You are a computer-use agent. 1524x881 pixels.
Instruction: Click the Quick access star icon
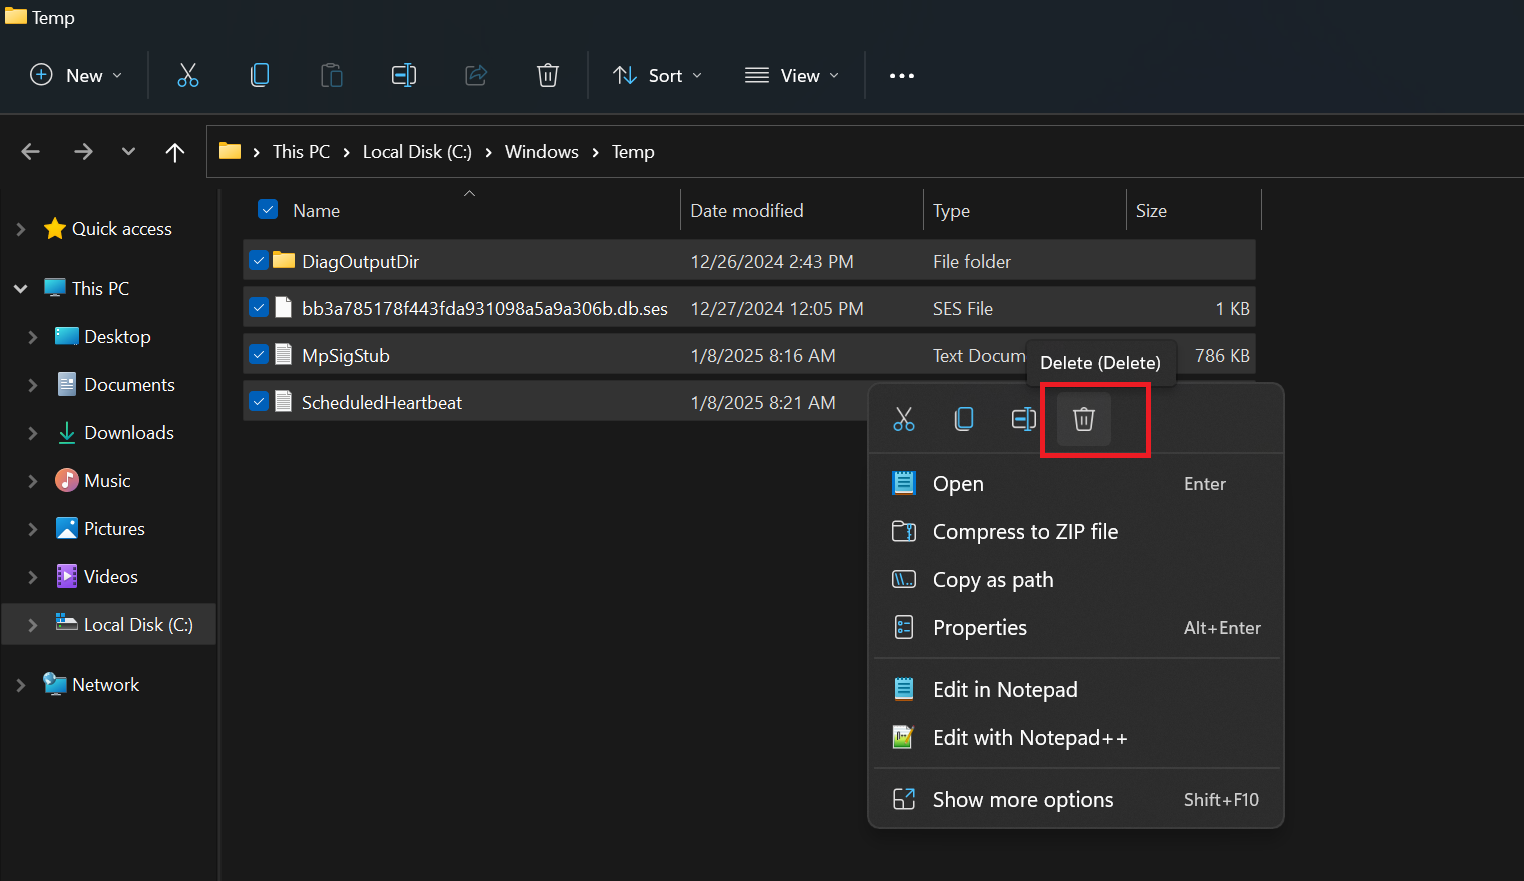[x=55, y=229]
